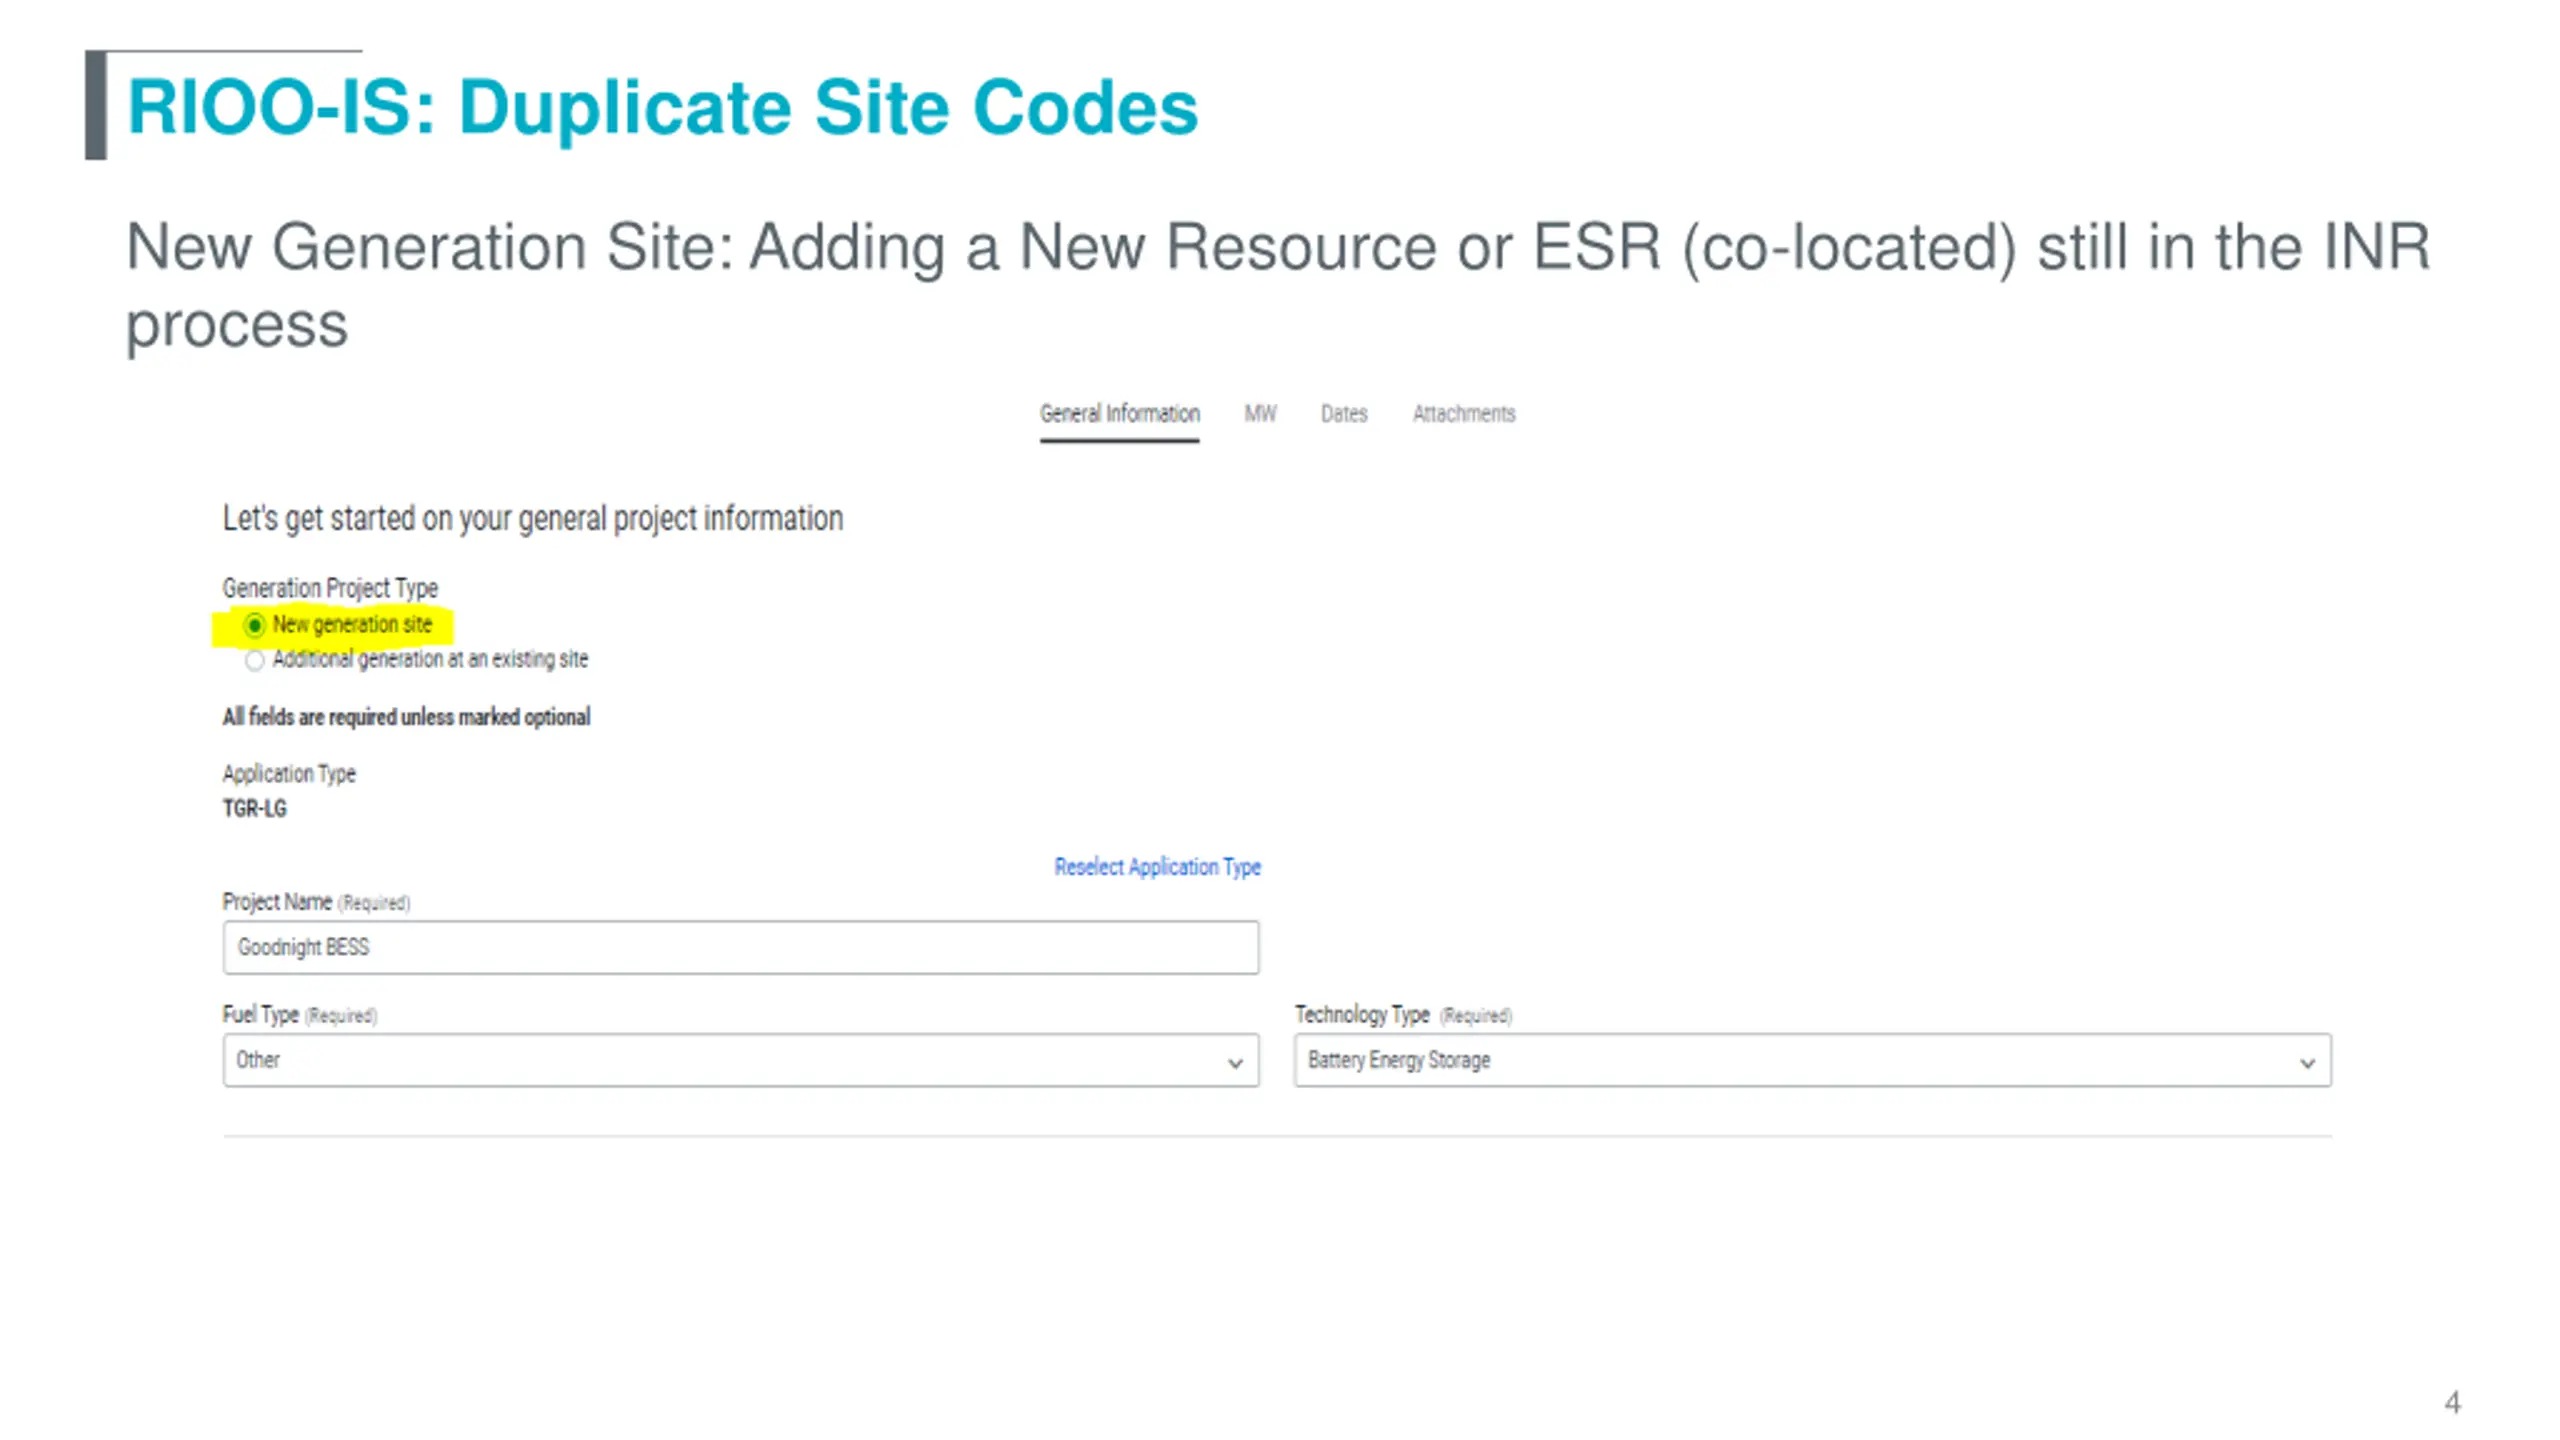This screenshot has height=1440, width=2560.
Task: Click the 'All fields are required' note
Action: pyautogui.click(x=406, y=717)
